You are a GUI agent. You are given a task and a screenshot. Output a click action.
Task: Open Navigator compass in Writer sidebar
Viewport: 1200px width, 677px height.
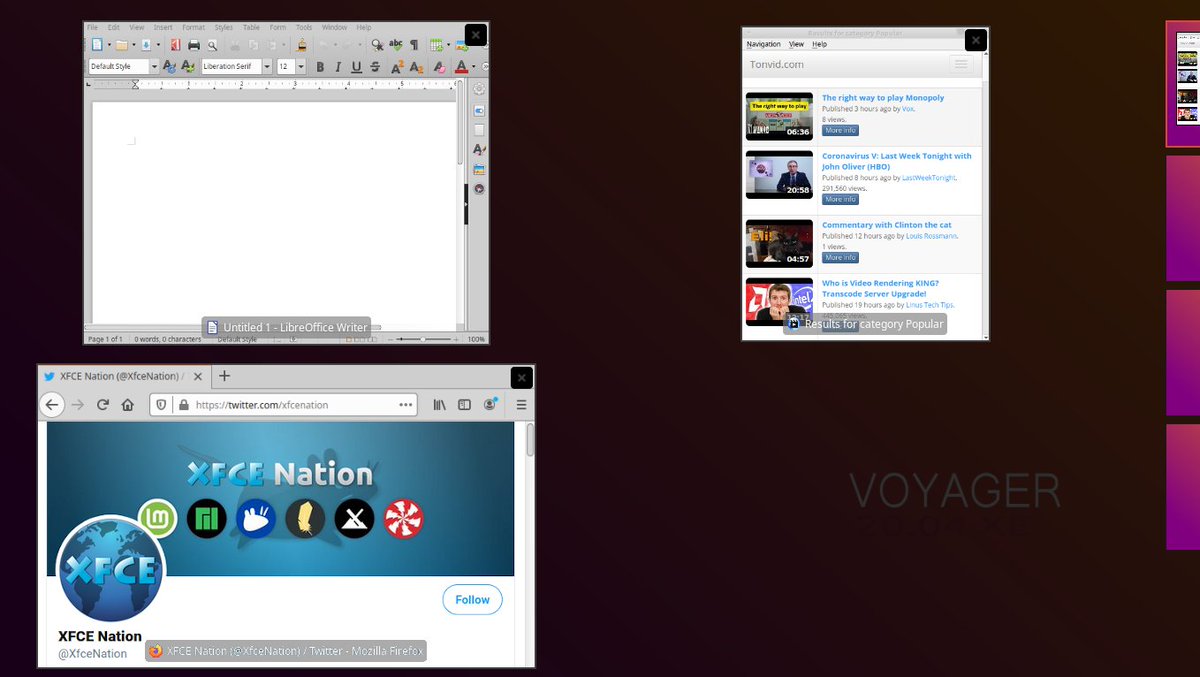click(479, 188)
